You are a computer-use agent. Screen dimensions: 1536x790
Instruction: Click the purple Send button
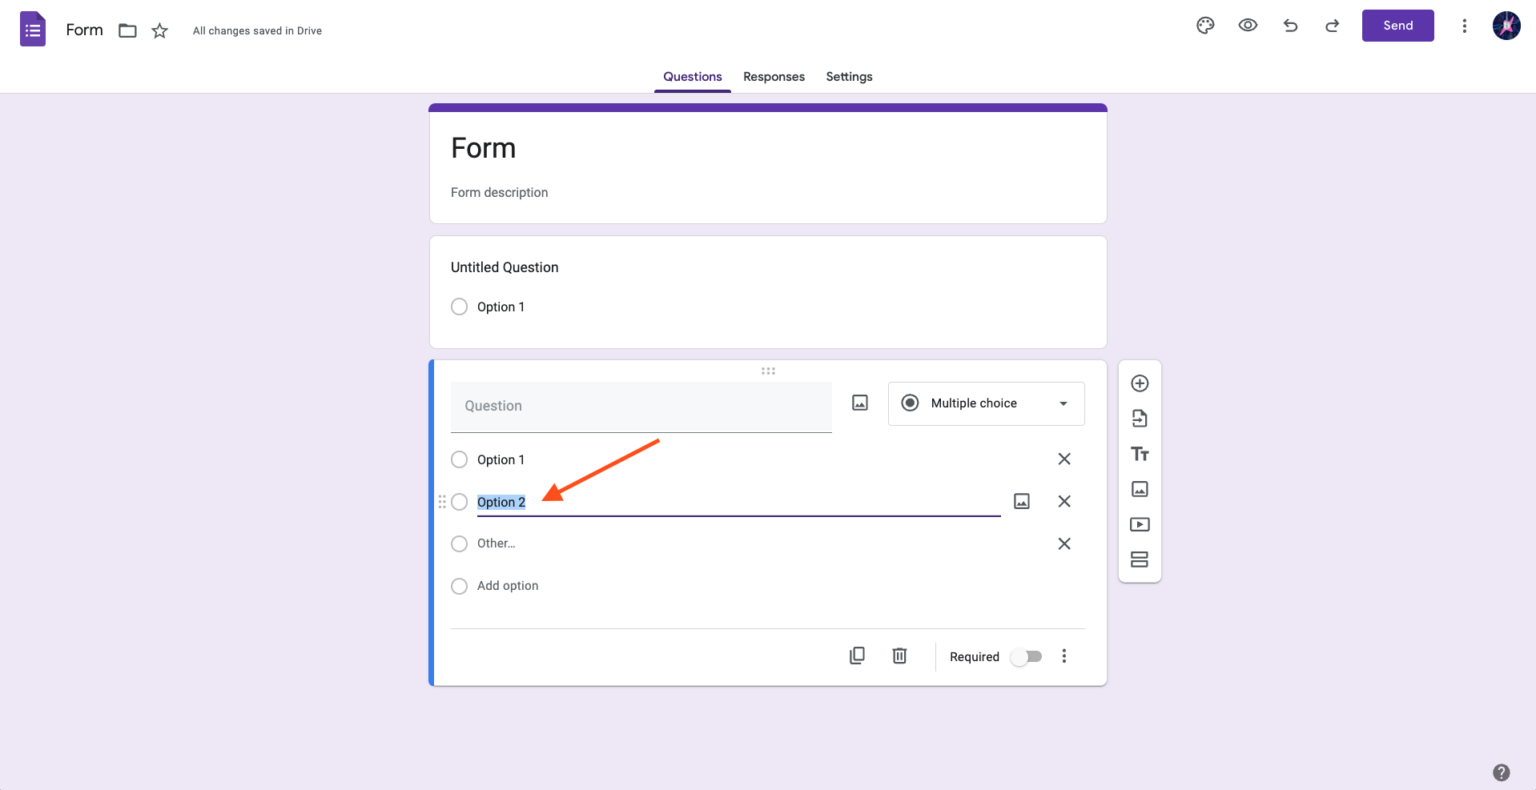coord(1397,26)
